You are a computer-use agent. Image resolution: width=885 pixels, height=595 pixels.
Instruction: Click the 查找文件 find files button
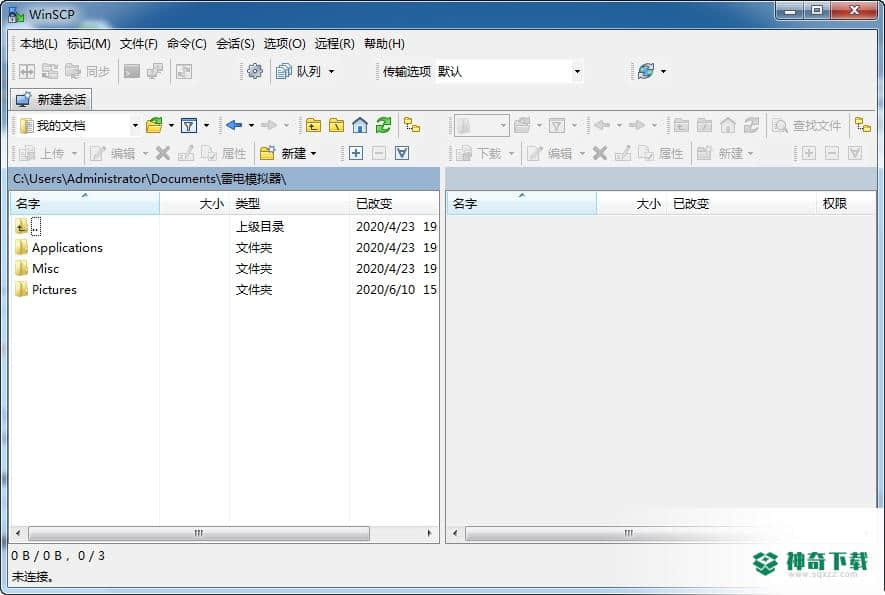point(807,125)
